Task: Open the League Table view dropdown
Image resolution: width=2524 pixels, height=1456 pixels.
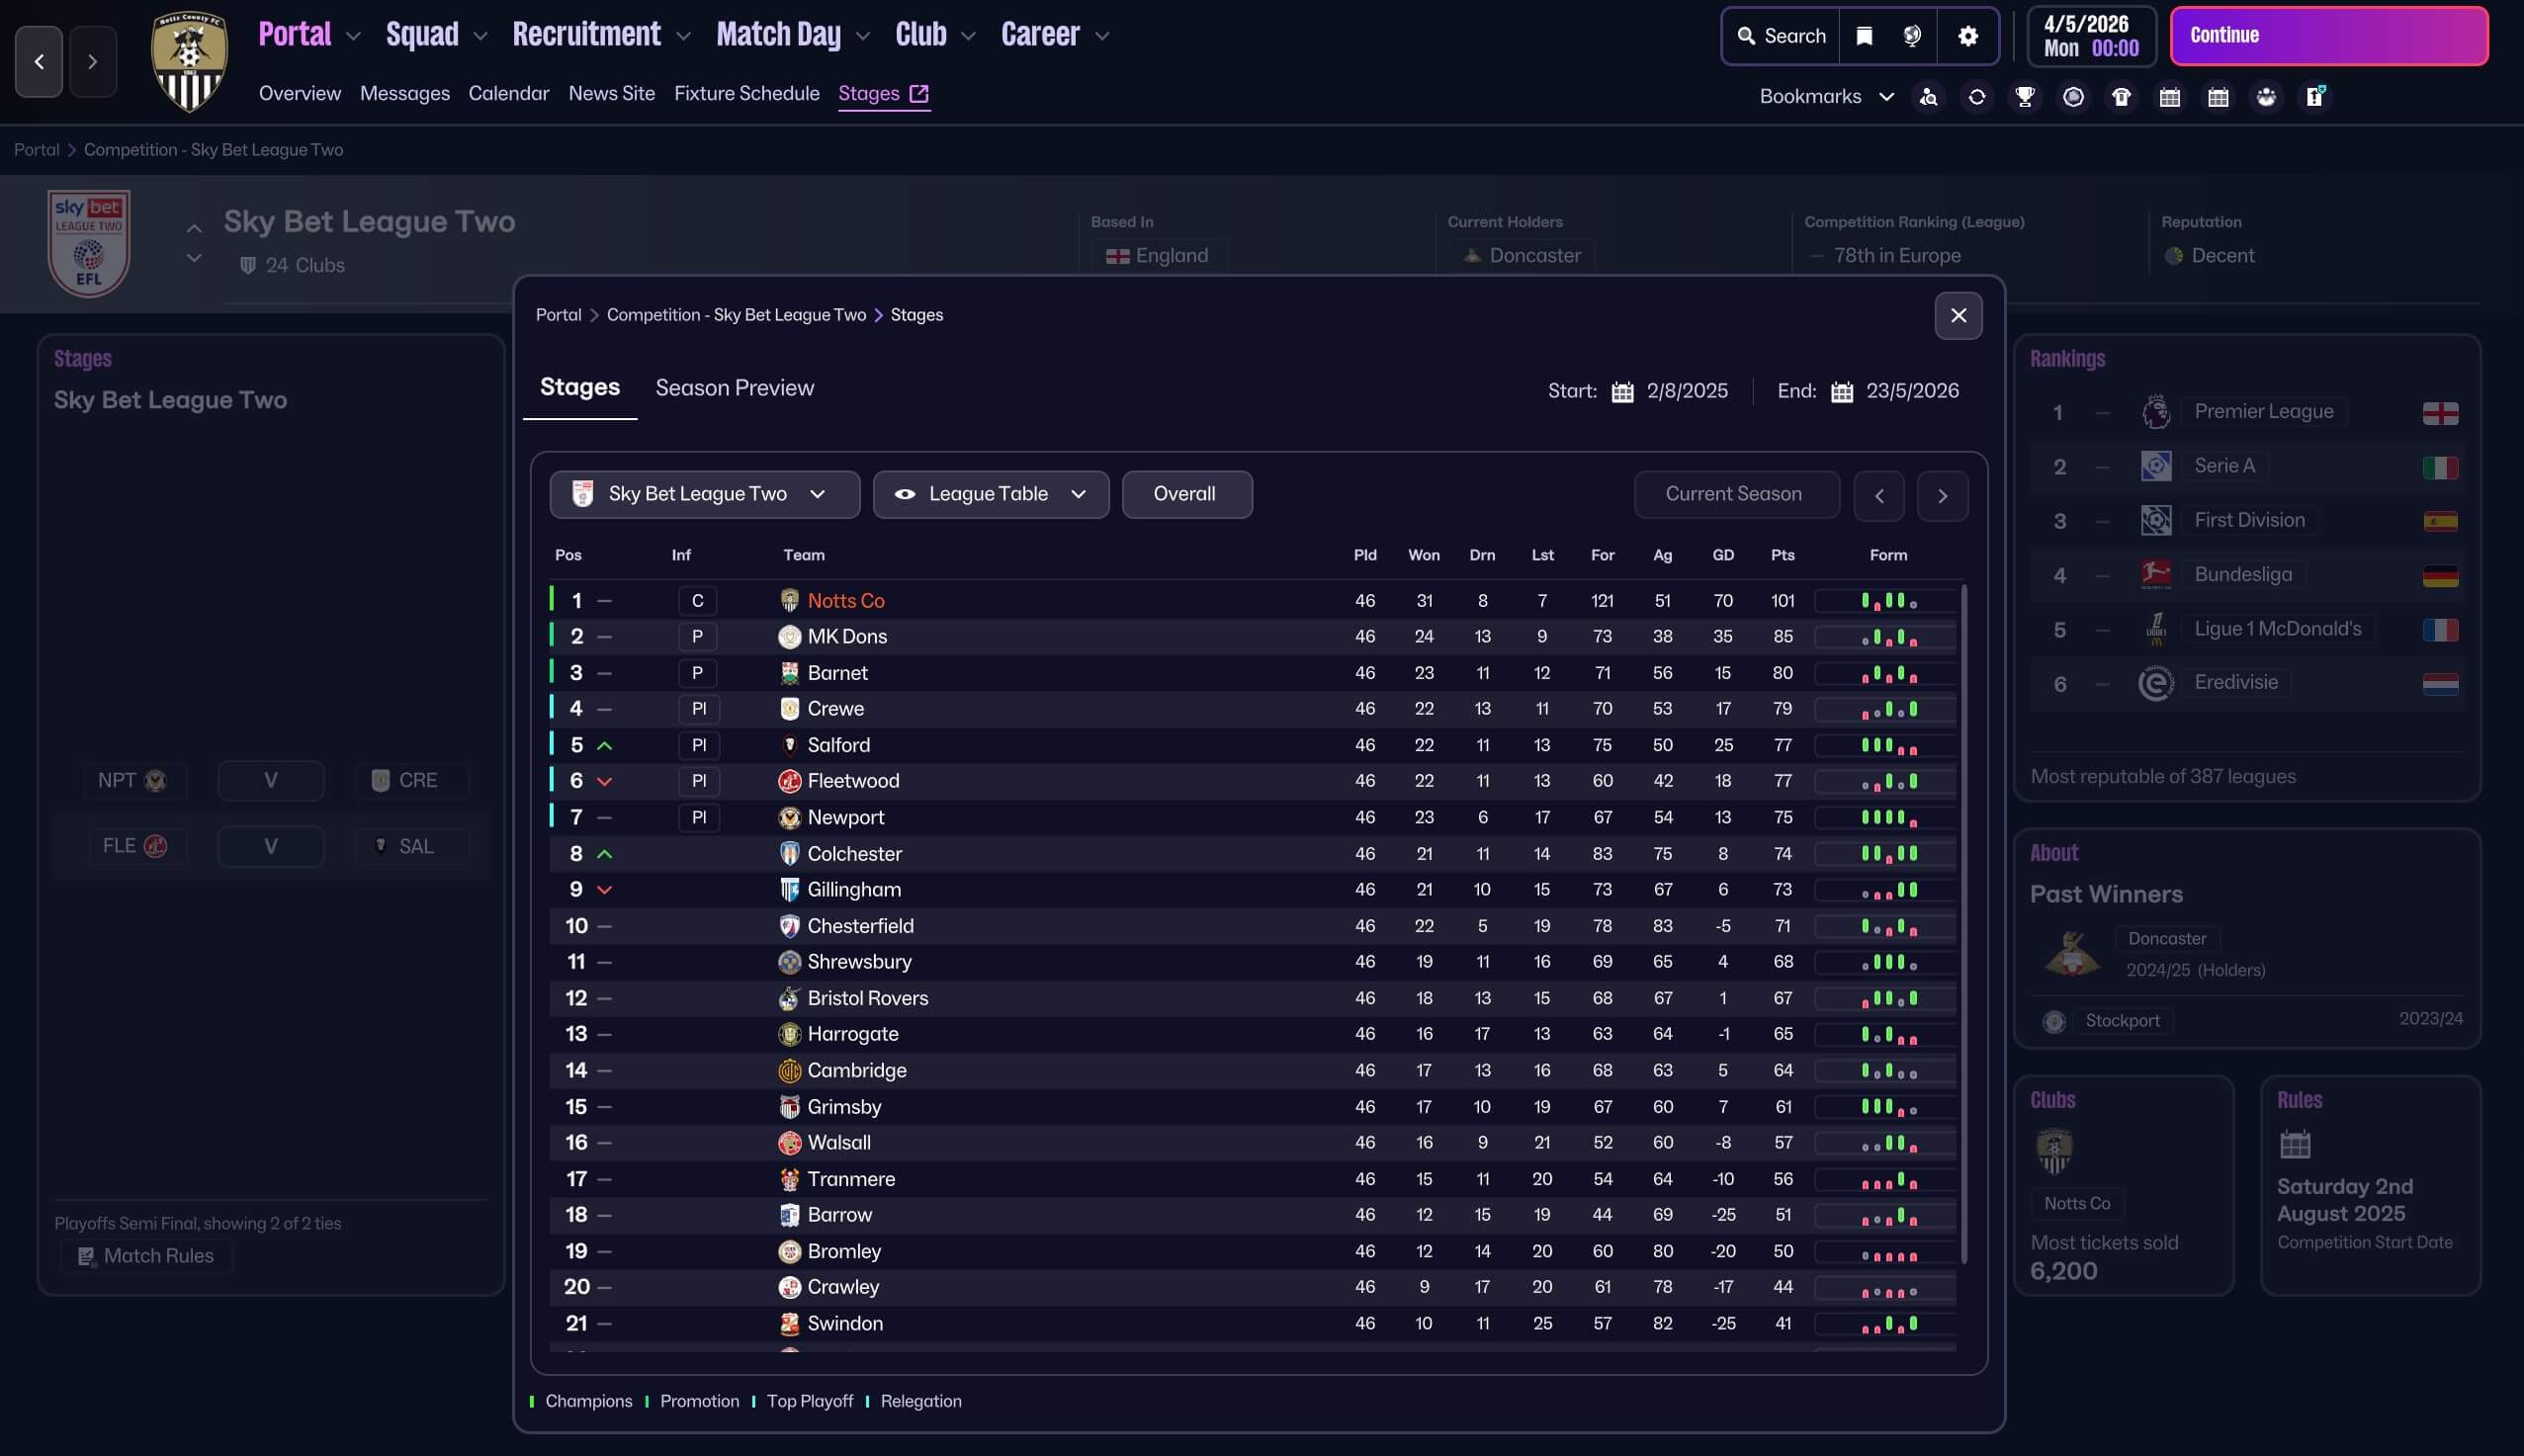Action: 990,494
